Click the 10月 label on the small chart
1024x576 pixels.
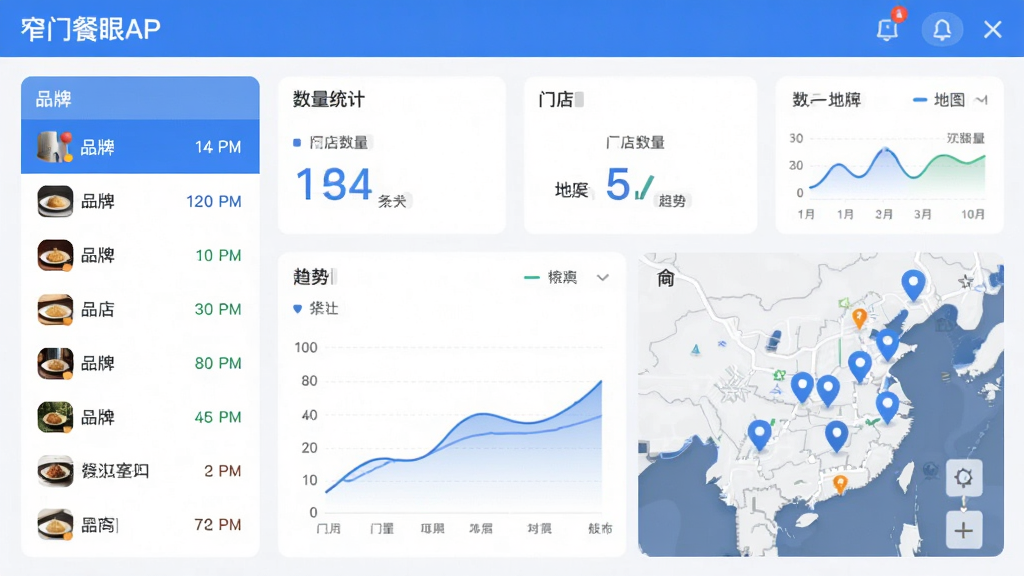click(x=972, y=214)
